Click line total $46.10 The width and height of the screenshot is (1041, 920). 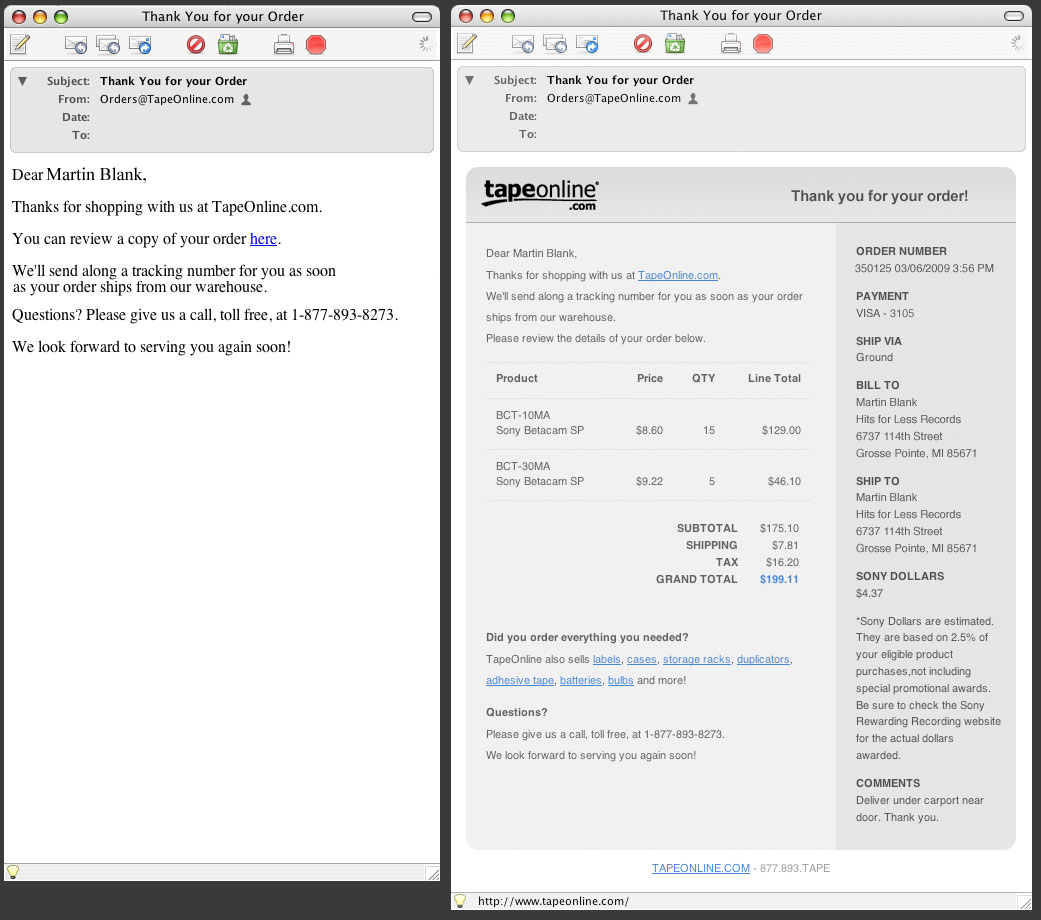click(x=784, y=482)
